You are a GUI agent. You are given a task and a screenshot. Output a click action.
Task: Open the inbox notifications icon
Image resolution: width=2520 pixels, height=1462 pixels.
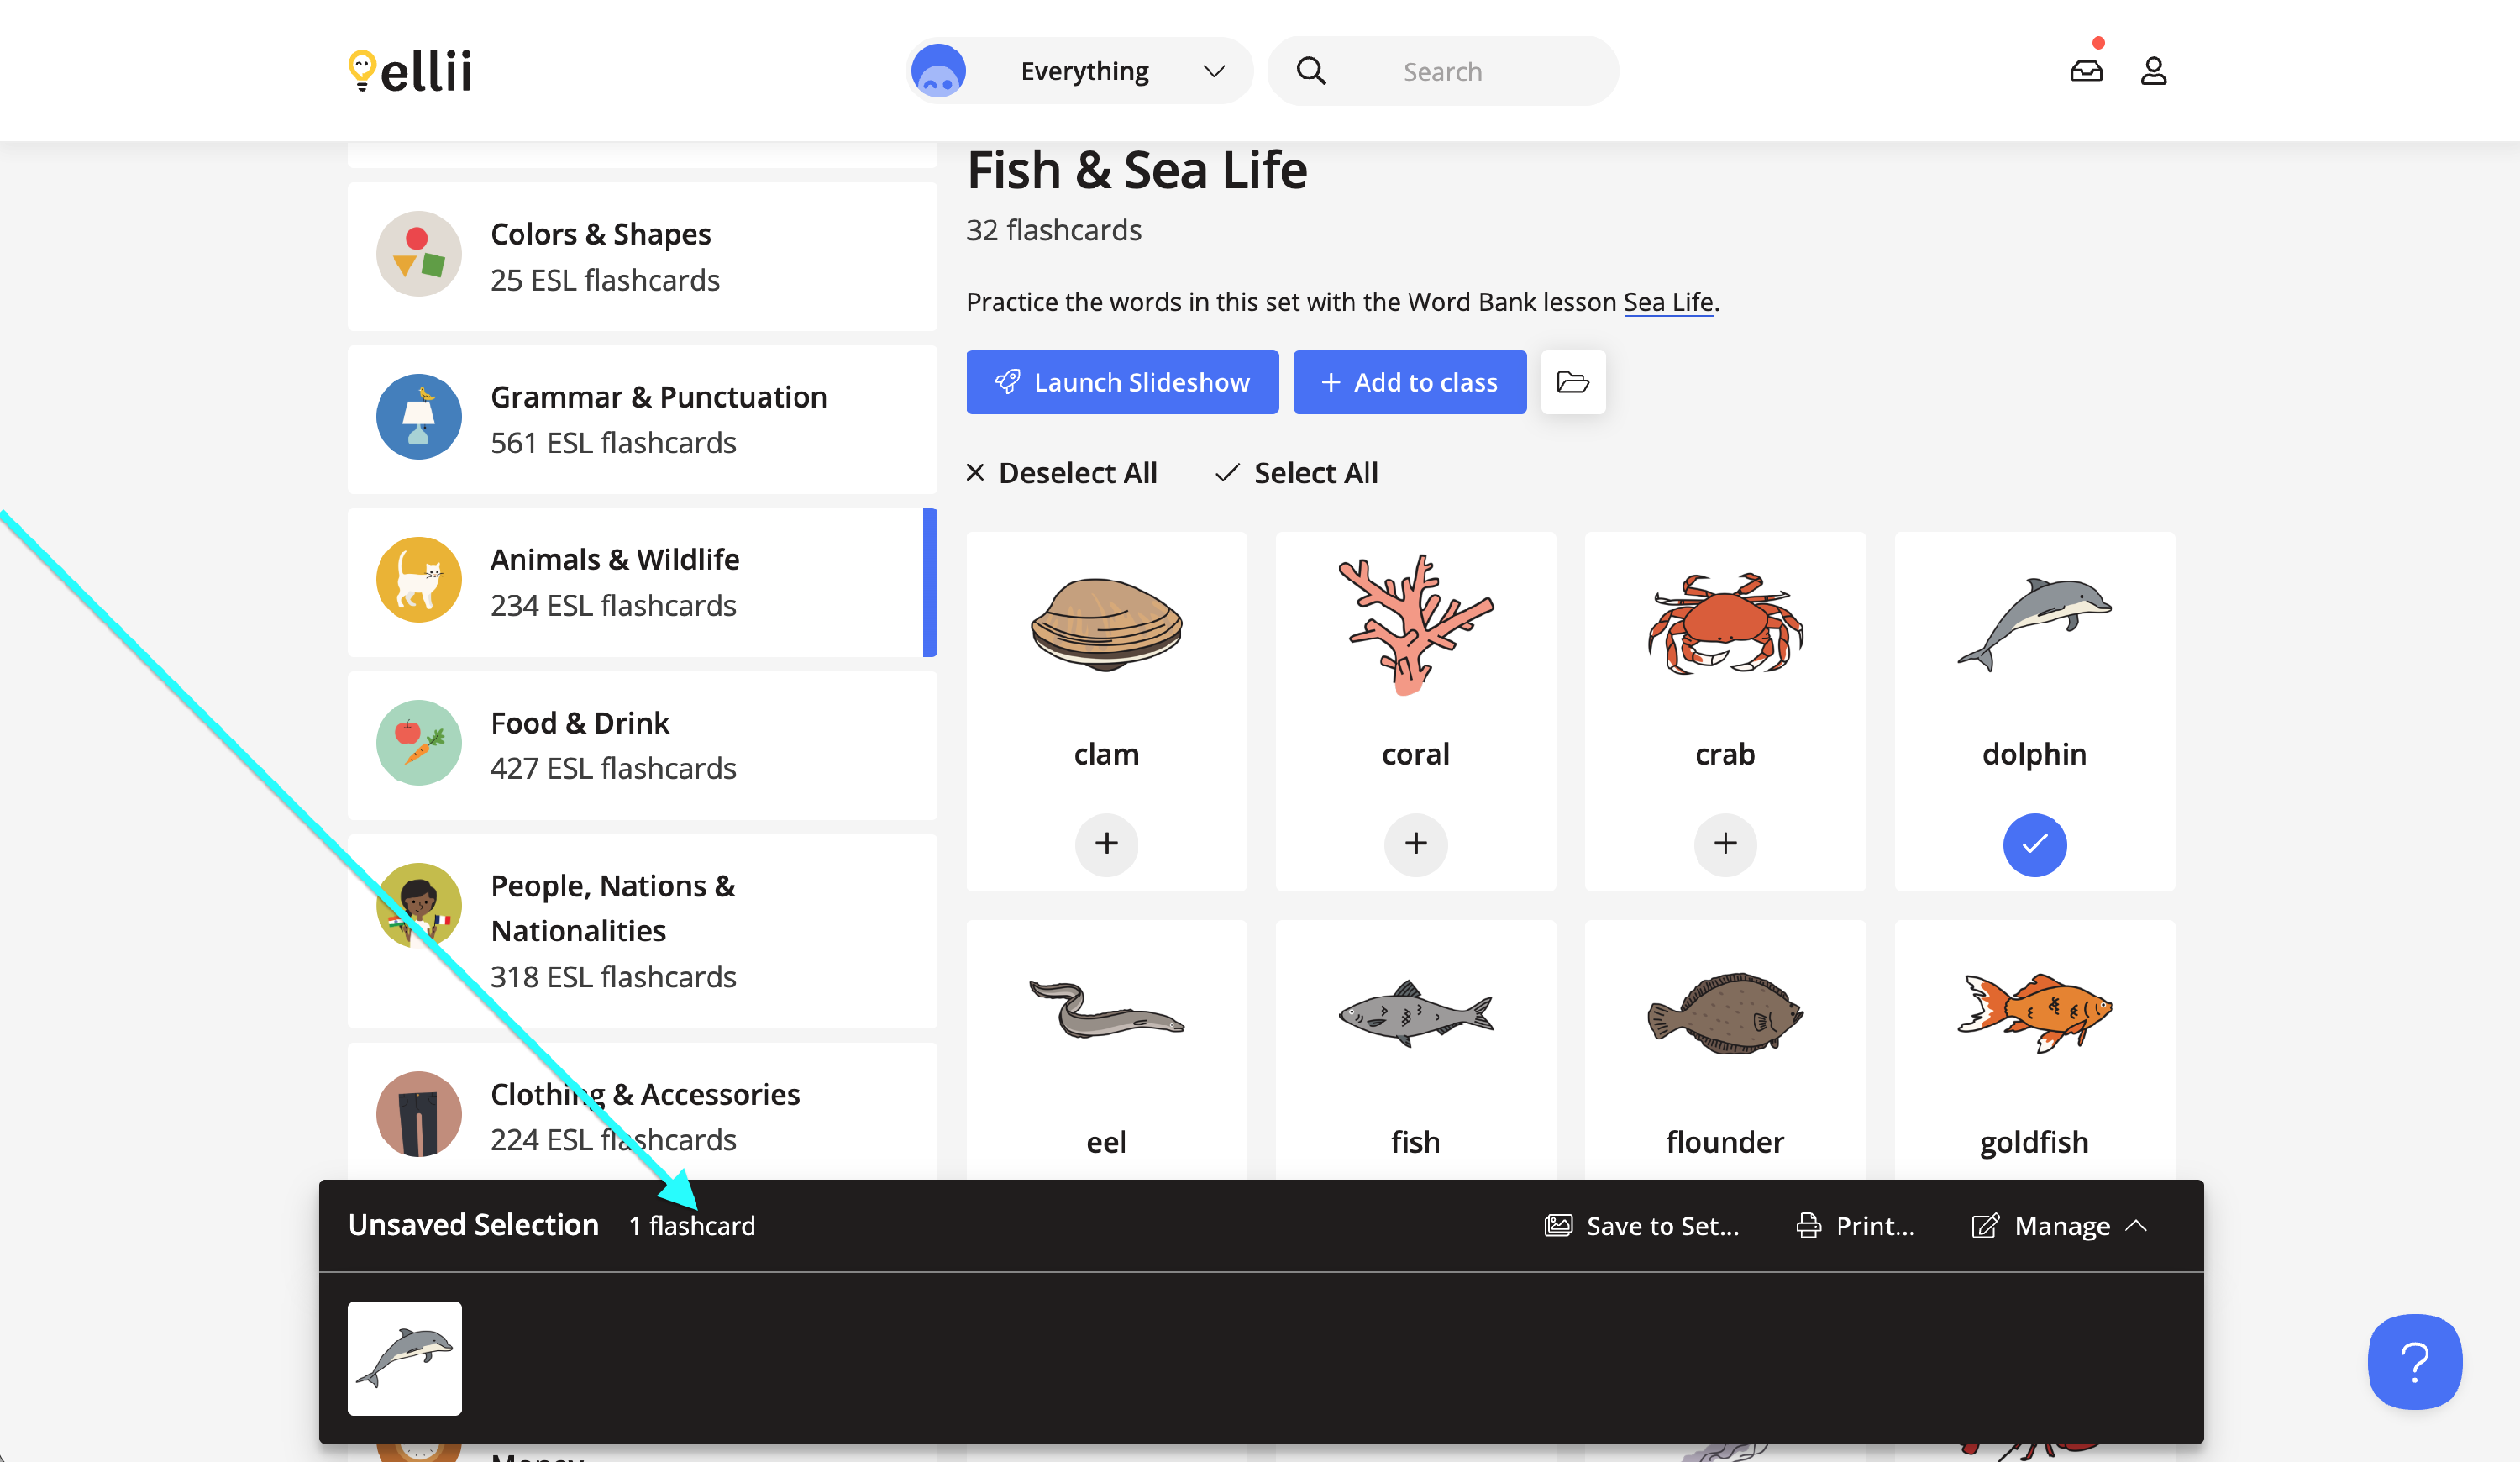pos(2086,71)
